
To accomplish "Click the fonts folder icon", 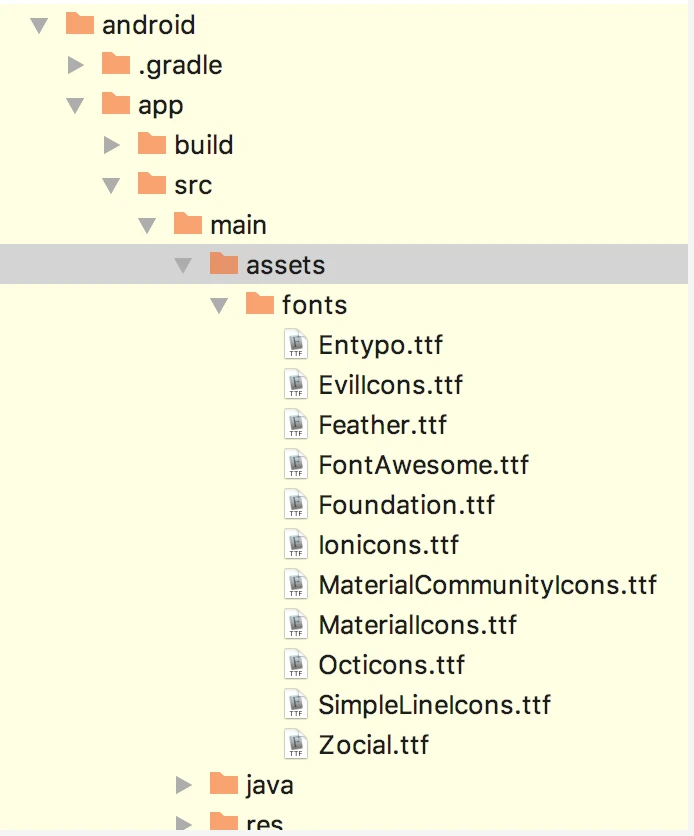I will tap(260, 303).
